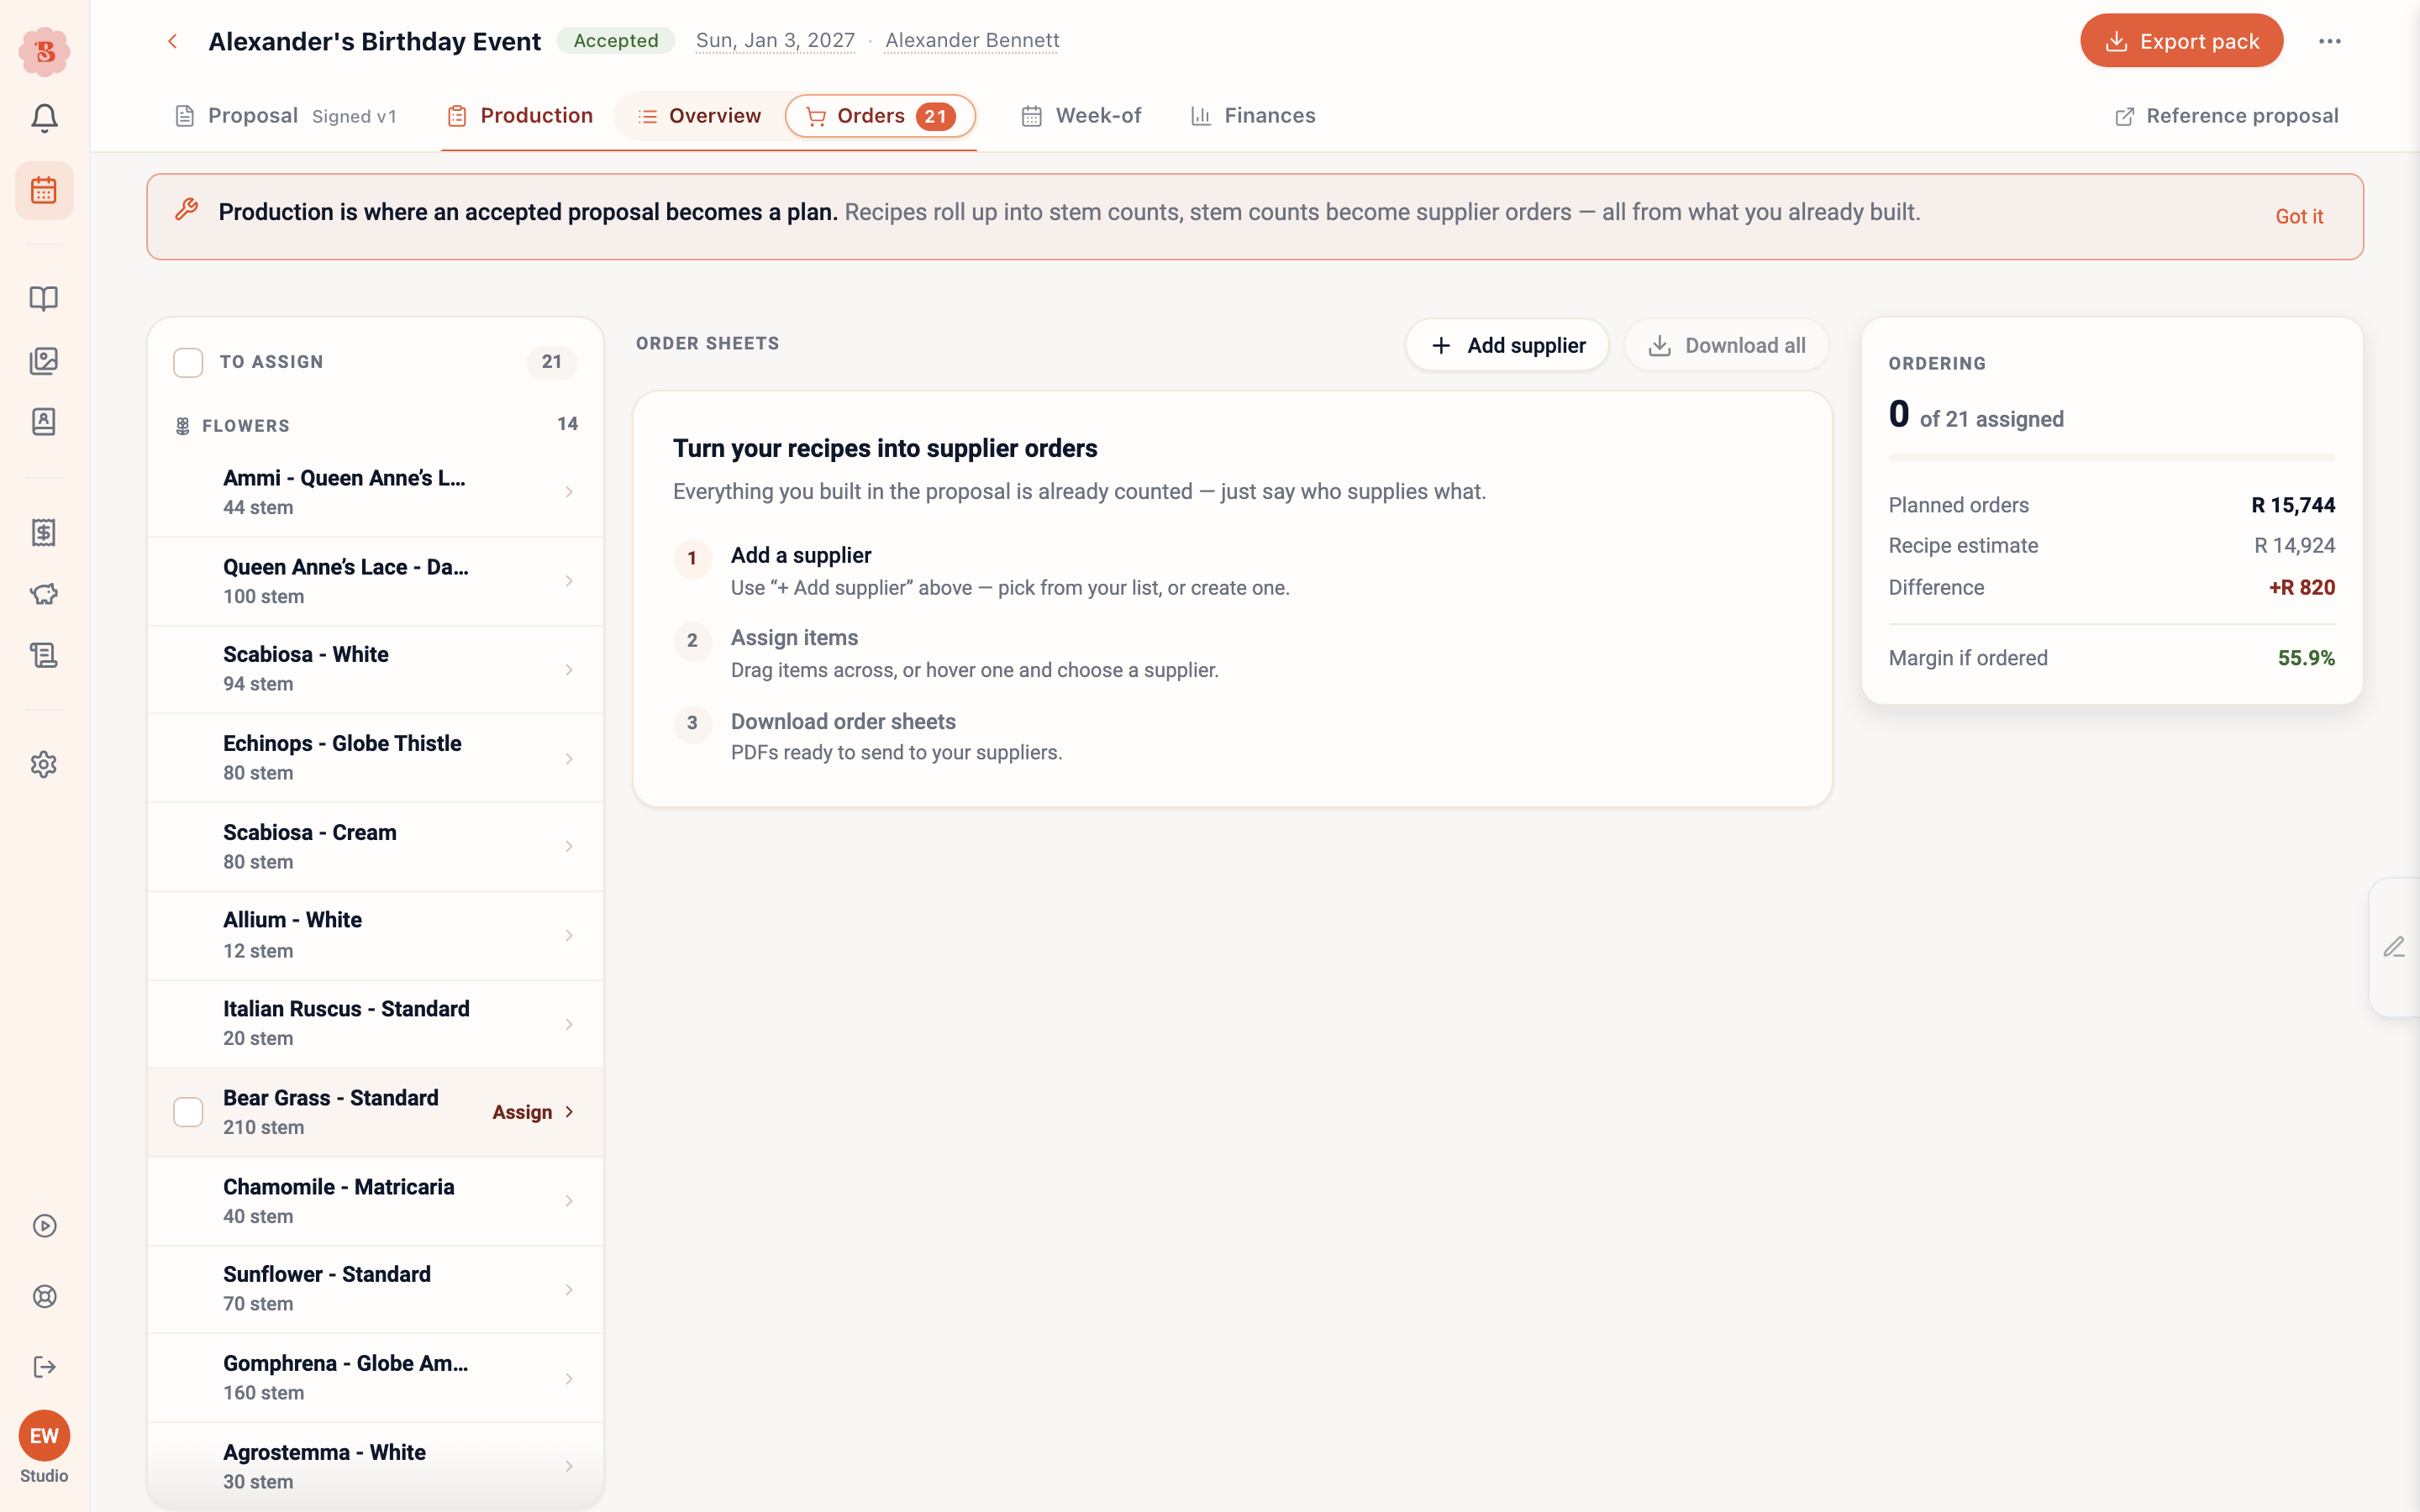Click the Recipe estimate R 14,924 value
Image resolution: width=2420 pixels, height=1512 pixels.
point(2295,546)
